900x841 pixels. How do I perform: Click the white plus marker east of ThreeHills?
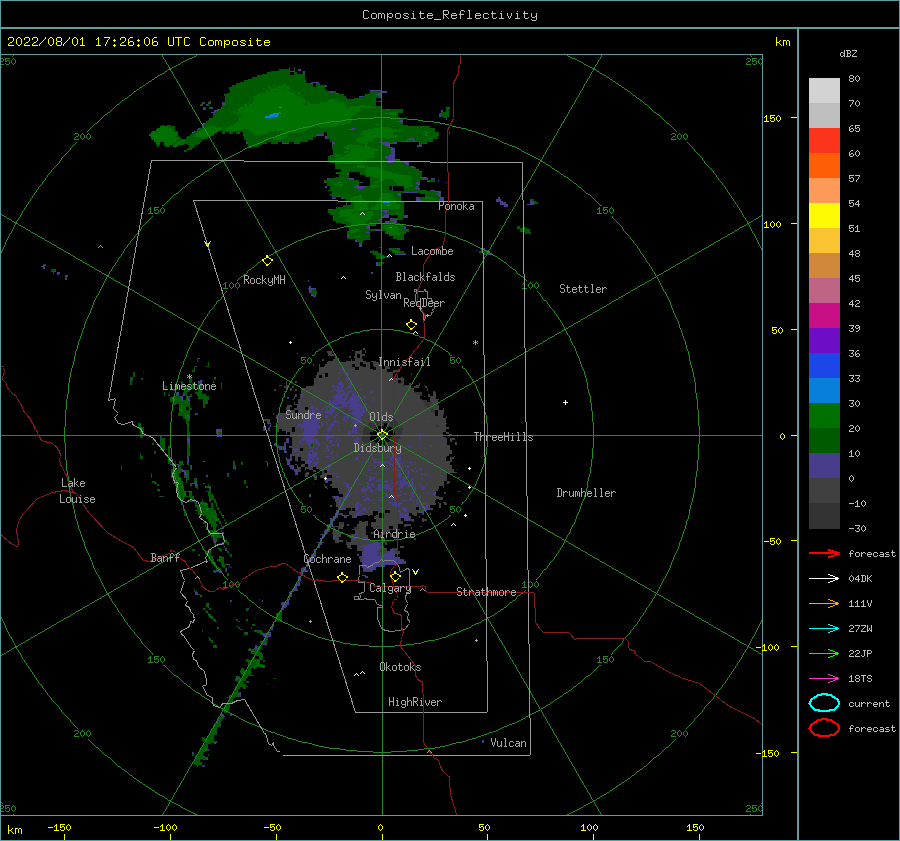click(565, 402)
